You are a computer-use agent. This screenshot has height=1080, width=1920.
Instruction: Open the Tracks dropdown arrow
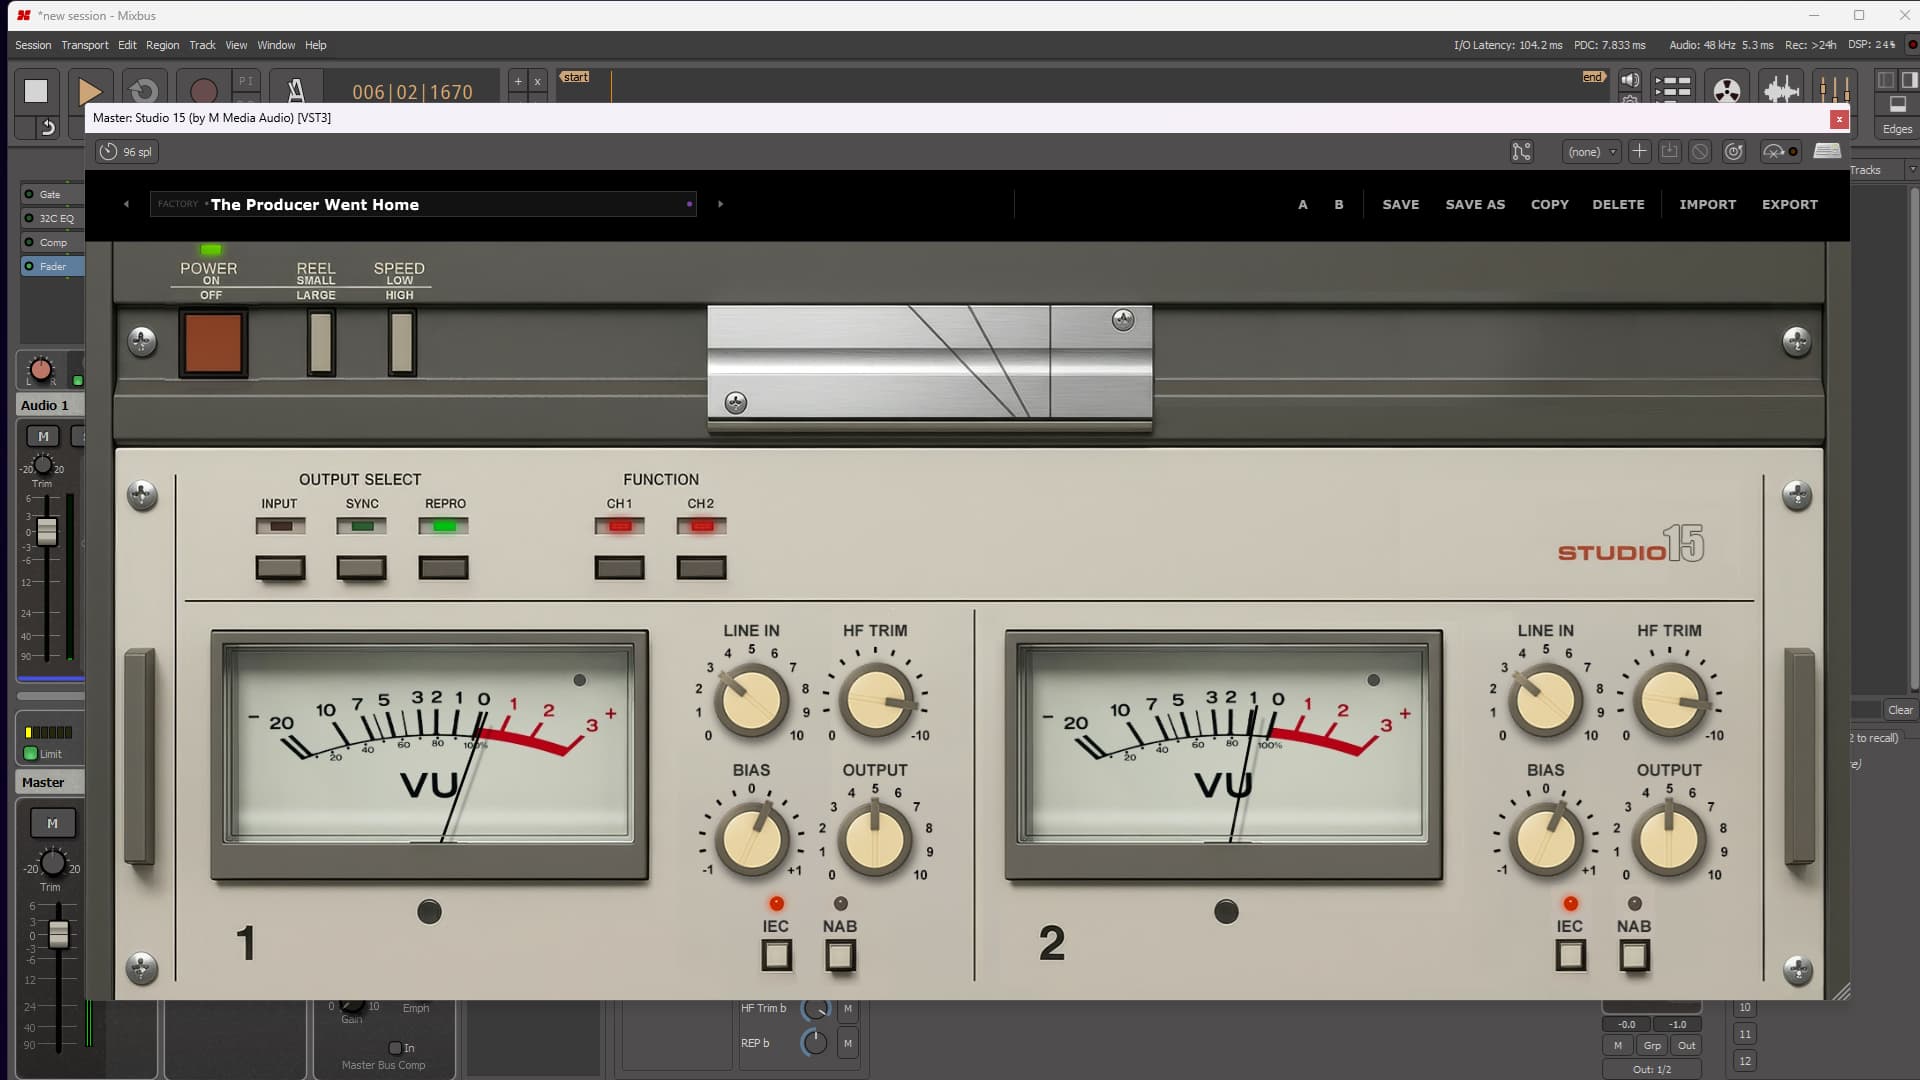point(1912,170)
